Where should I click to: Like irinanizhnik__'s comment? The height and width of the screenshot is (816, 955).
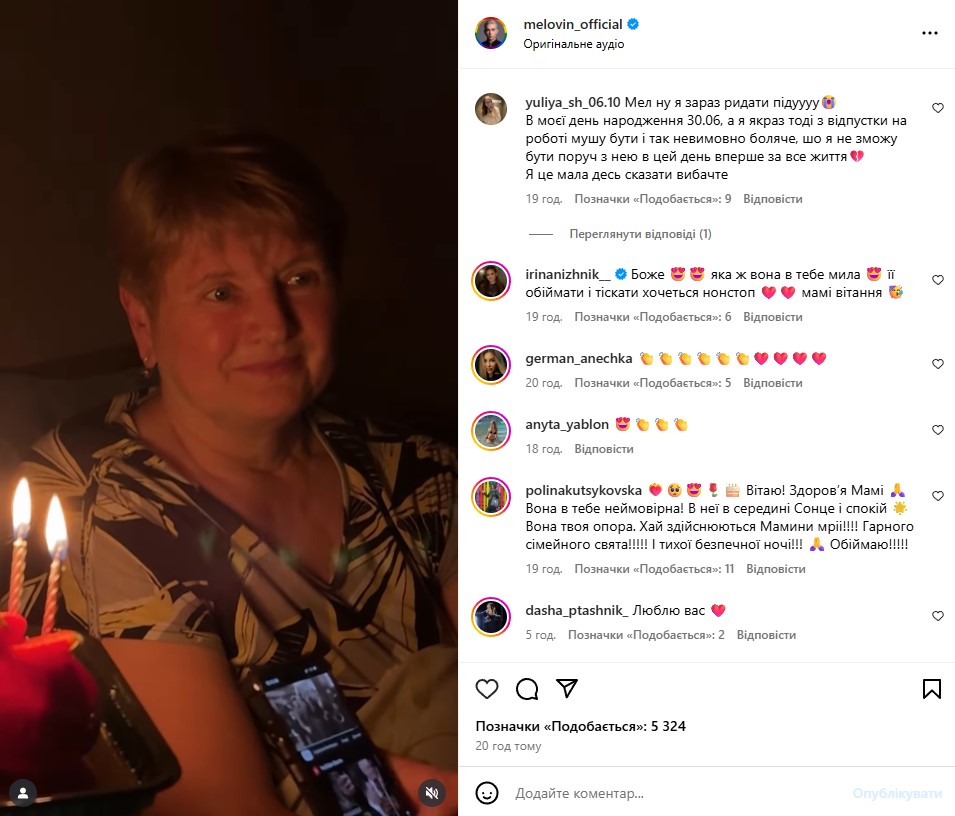pyautogui.click(x=938, y=280)
